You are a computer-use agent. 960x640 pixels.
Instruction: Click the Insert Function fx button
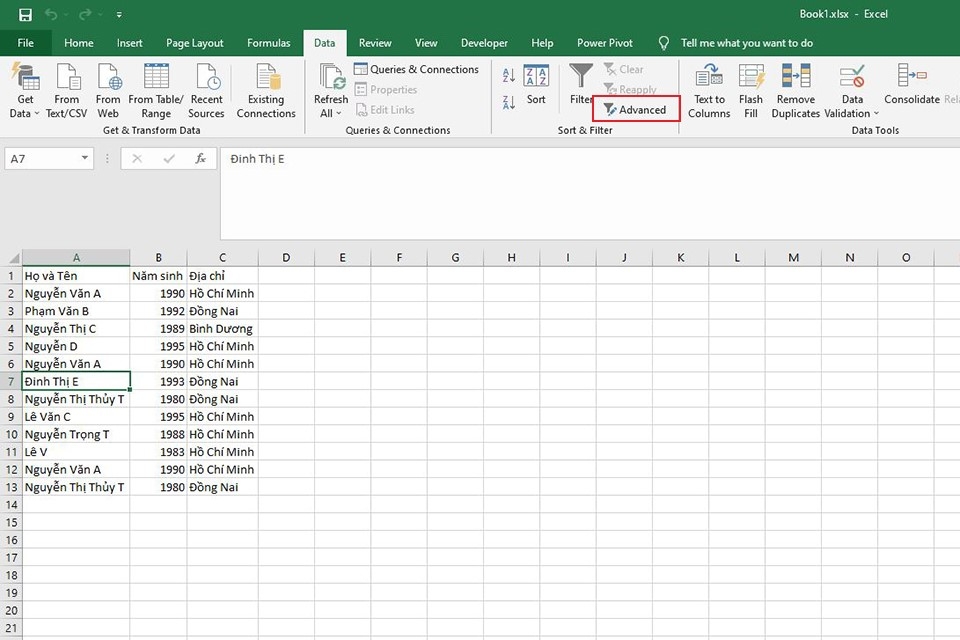pos(200,159)
